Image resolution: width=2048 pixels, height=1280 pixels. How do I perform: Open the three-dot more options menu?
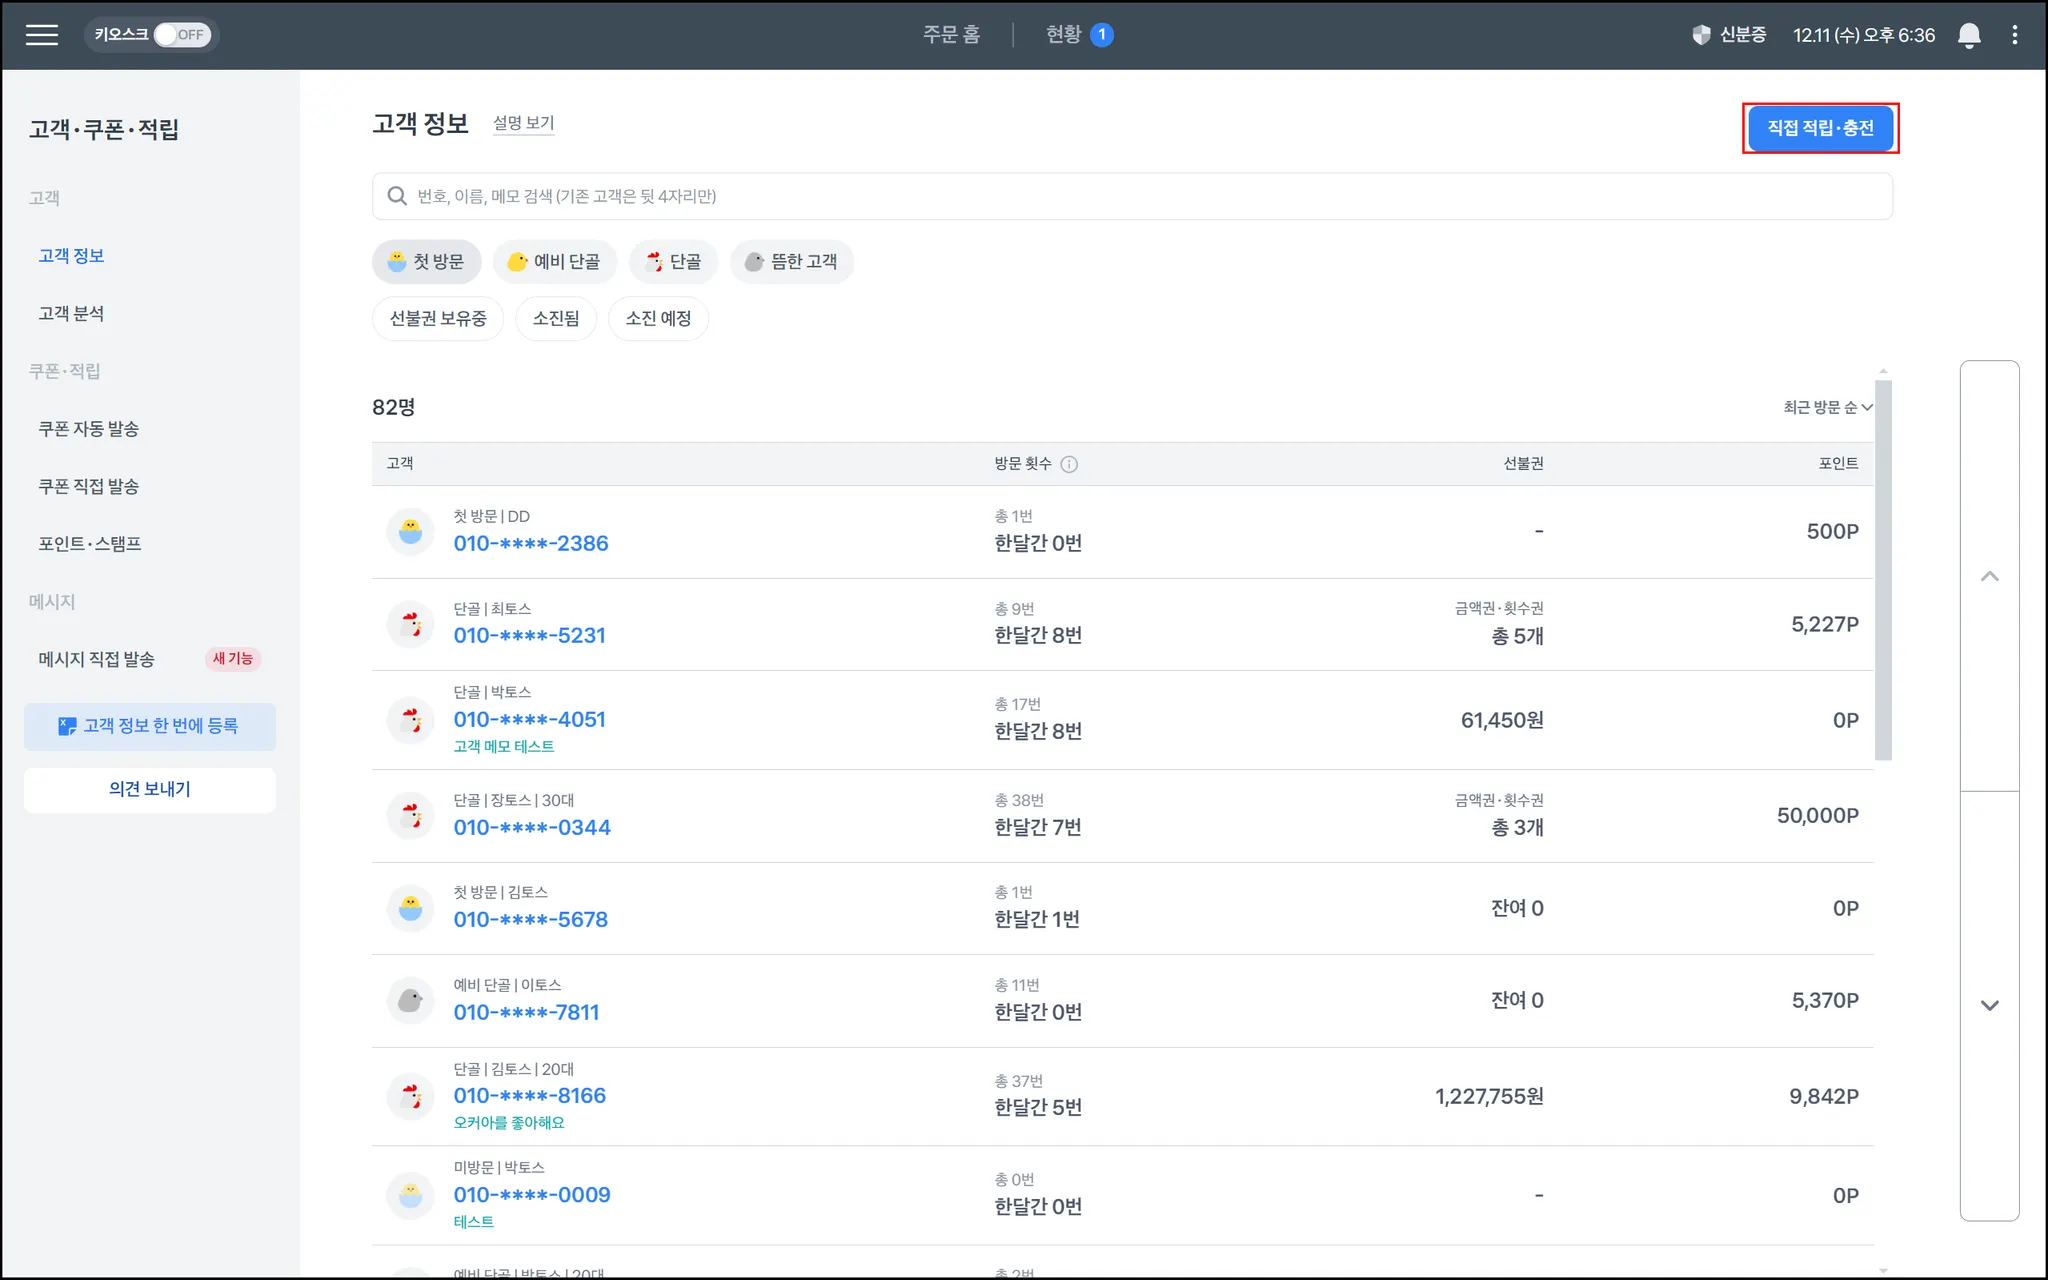(2014, 35)
